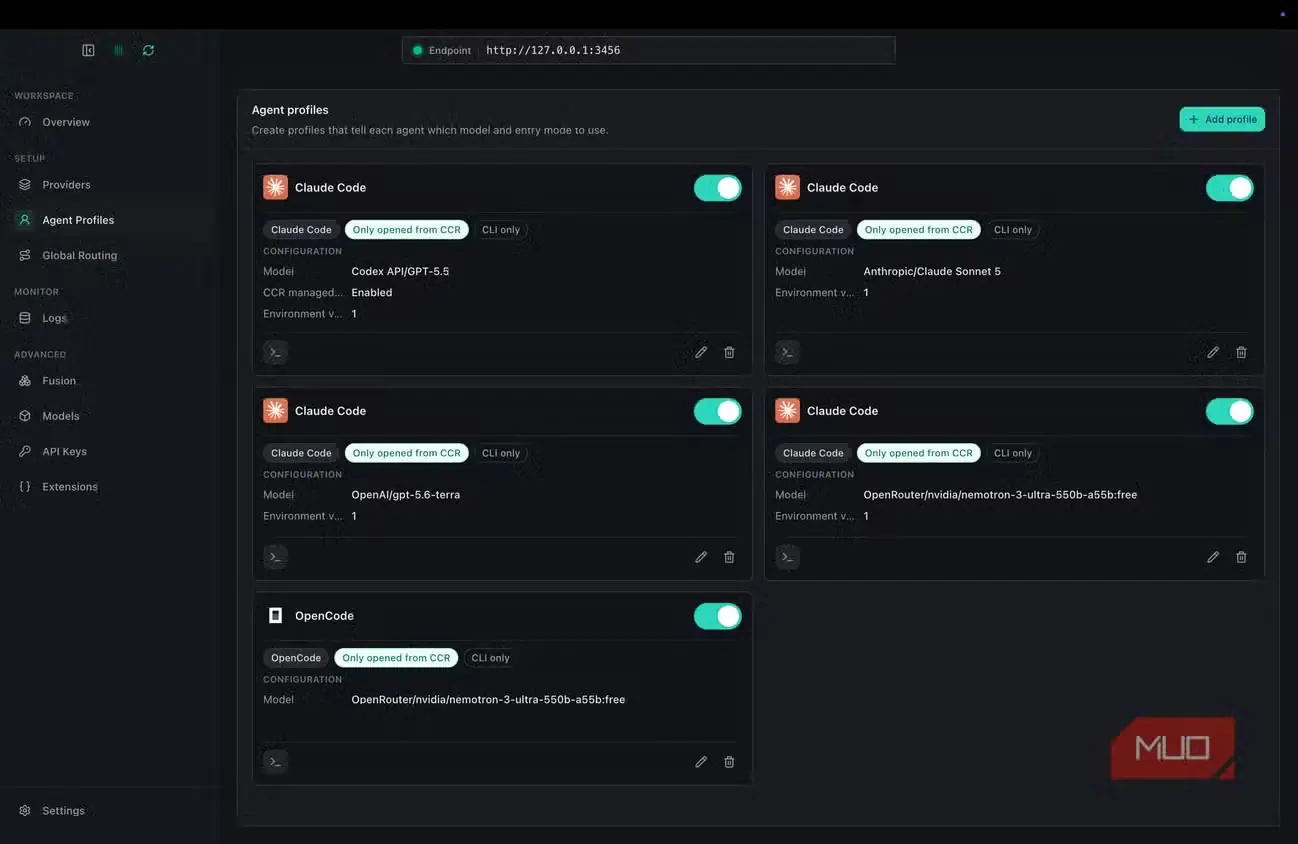Disable the Codex API/GPT-5.5 profile toggle
Screen dimensions: 1298x844
tap(718, 187)
